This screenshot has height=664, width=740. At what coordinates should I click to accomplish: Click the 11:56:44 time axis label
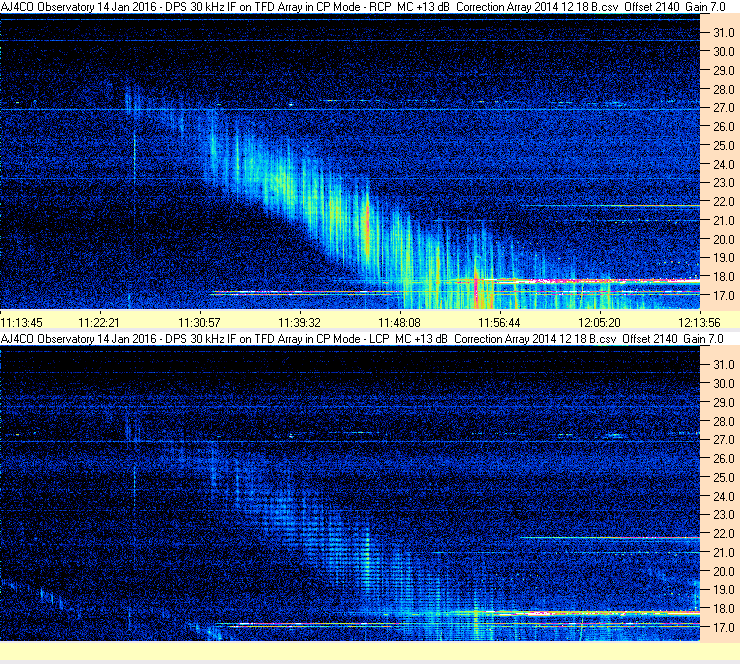pyautogui.click(x=499, y=322)
